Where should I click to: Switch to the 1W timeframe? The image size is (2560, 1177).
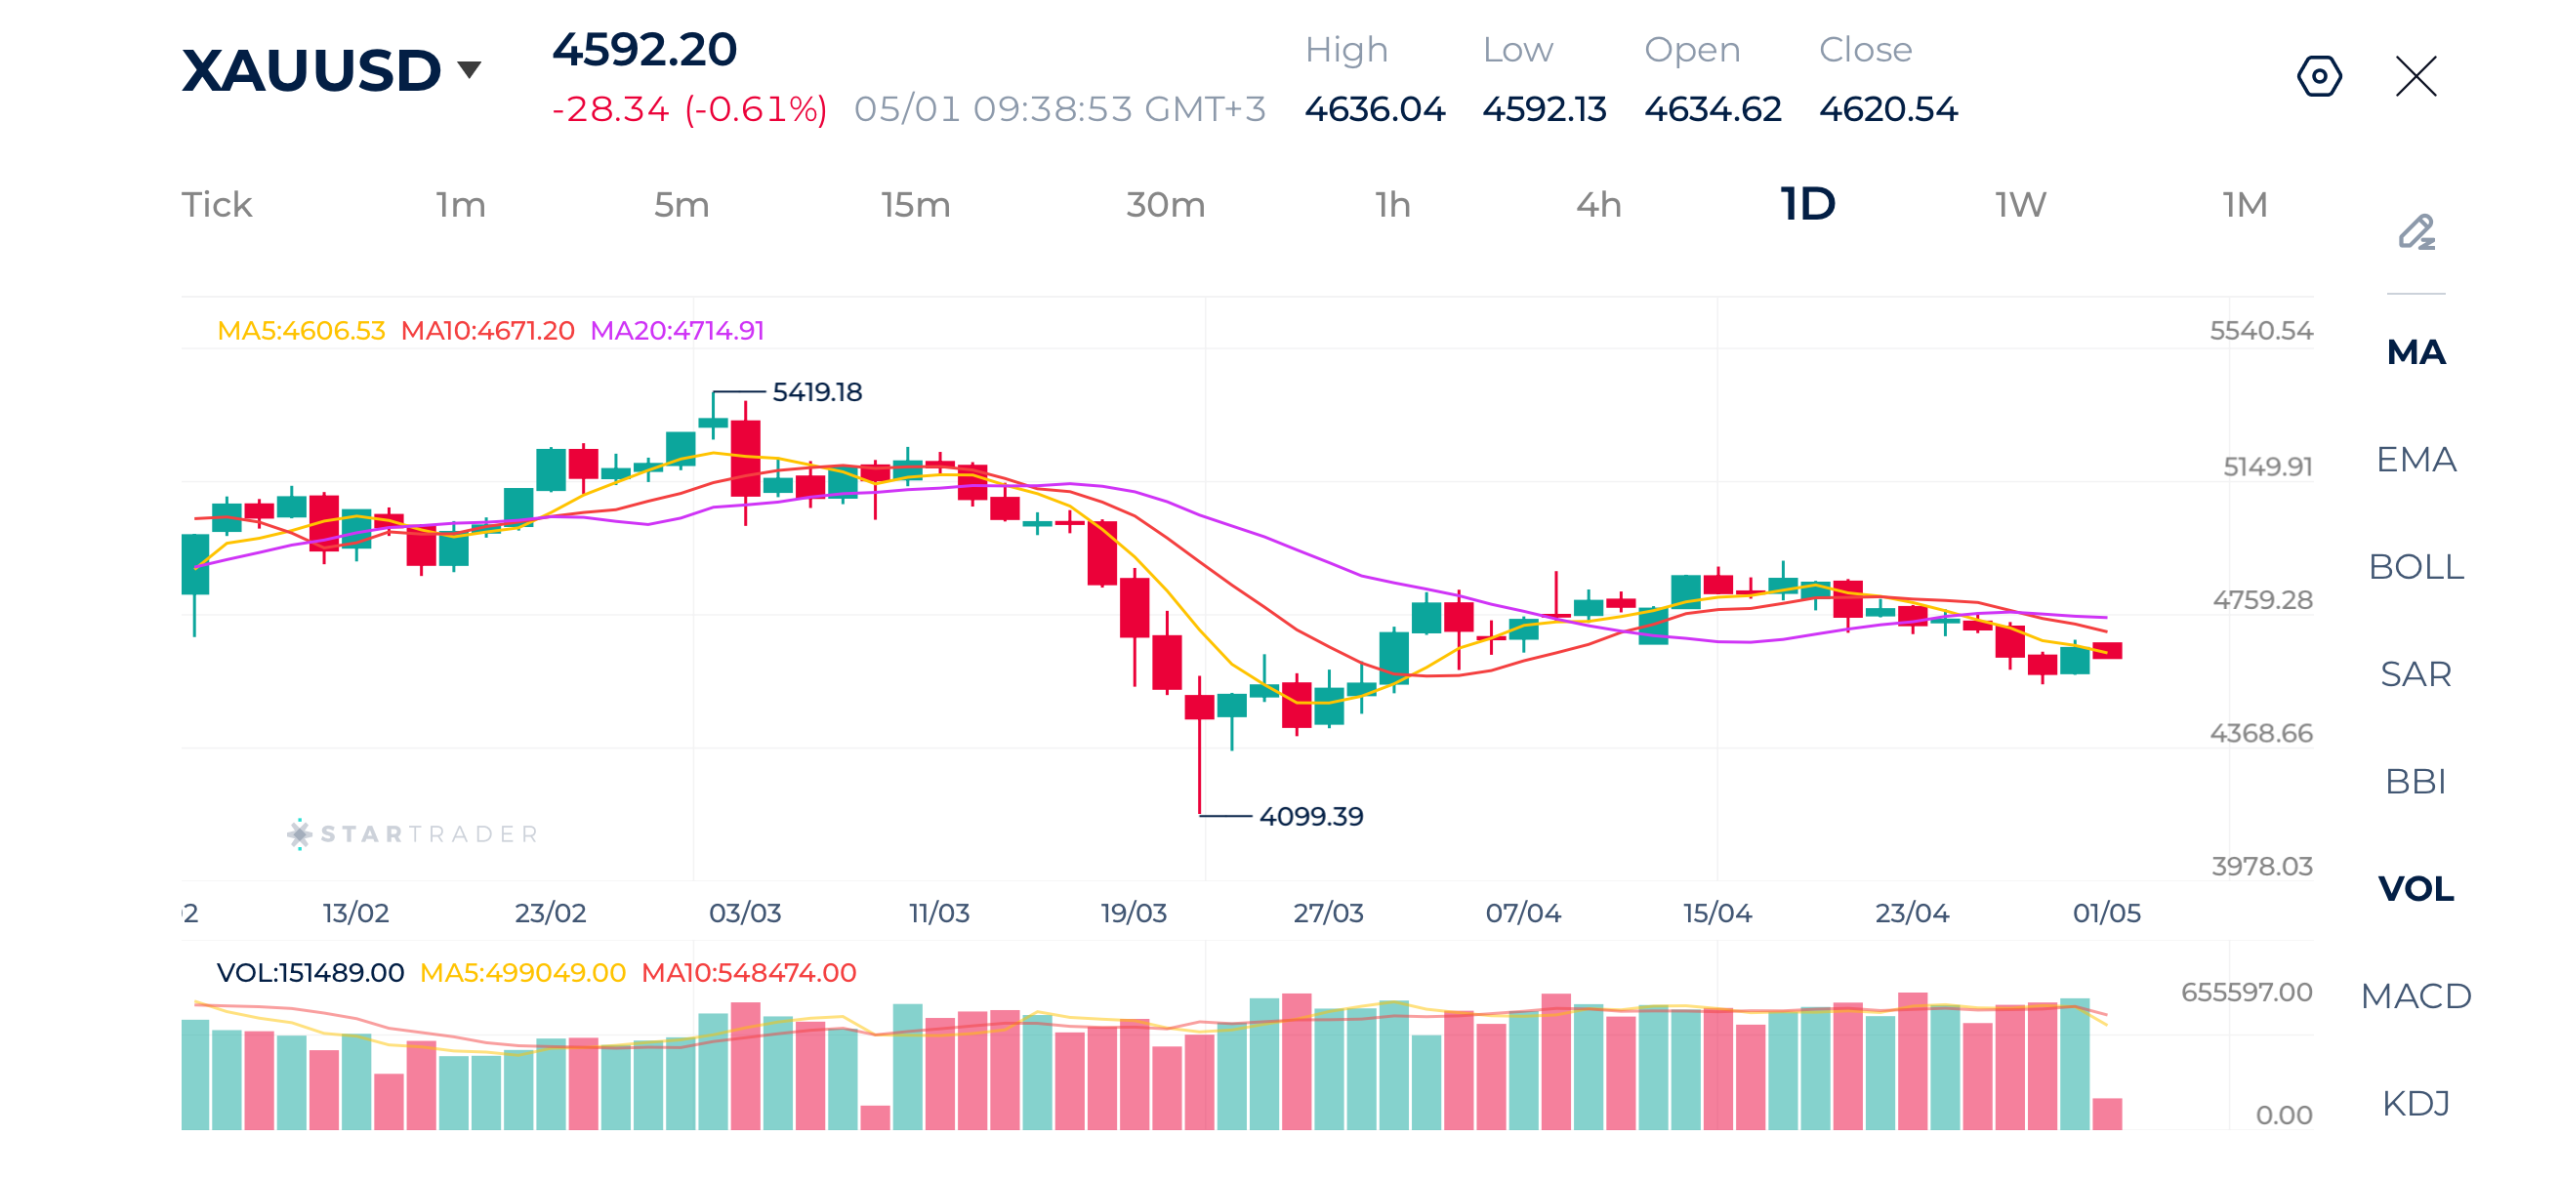tap(2019, 204)
